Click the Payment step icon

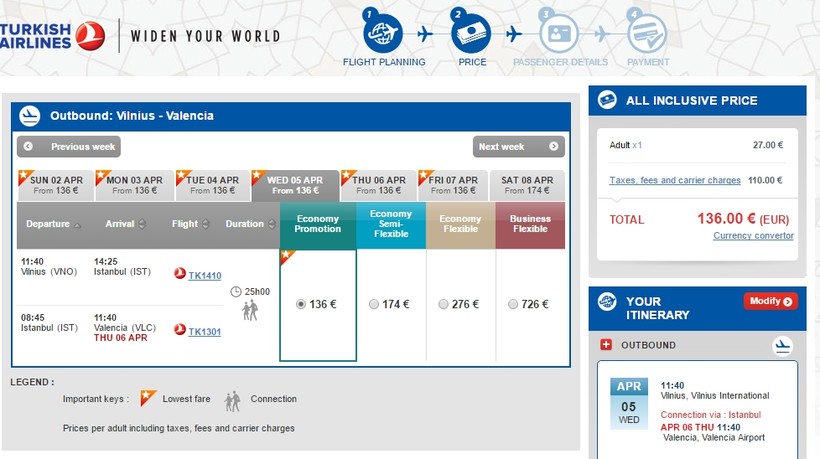(x=647, y=34)
